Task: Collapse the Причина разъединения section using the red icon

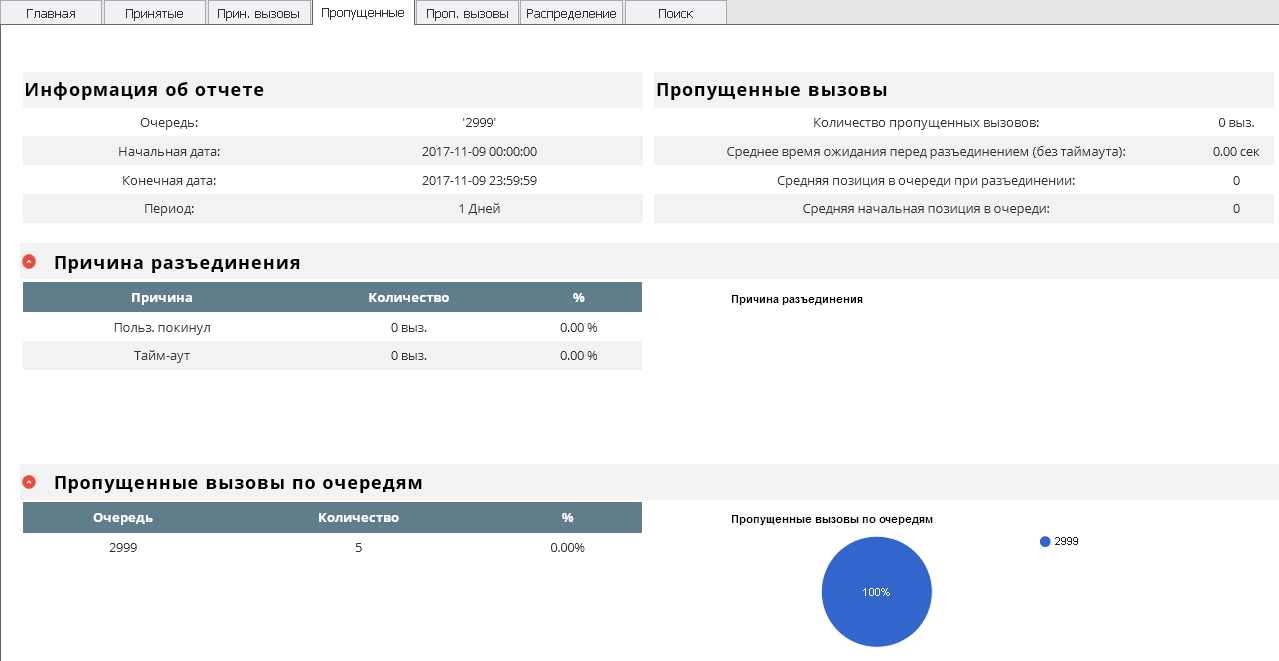Action: [29, 262]
